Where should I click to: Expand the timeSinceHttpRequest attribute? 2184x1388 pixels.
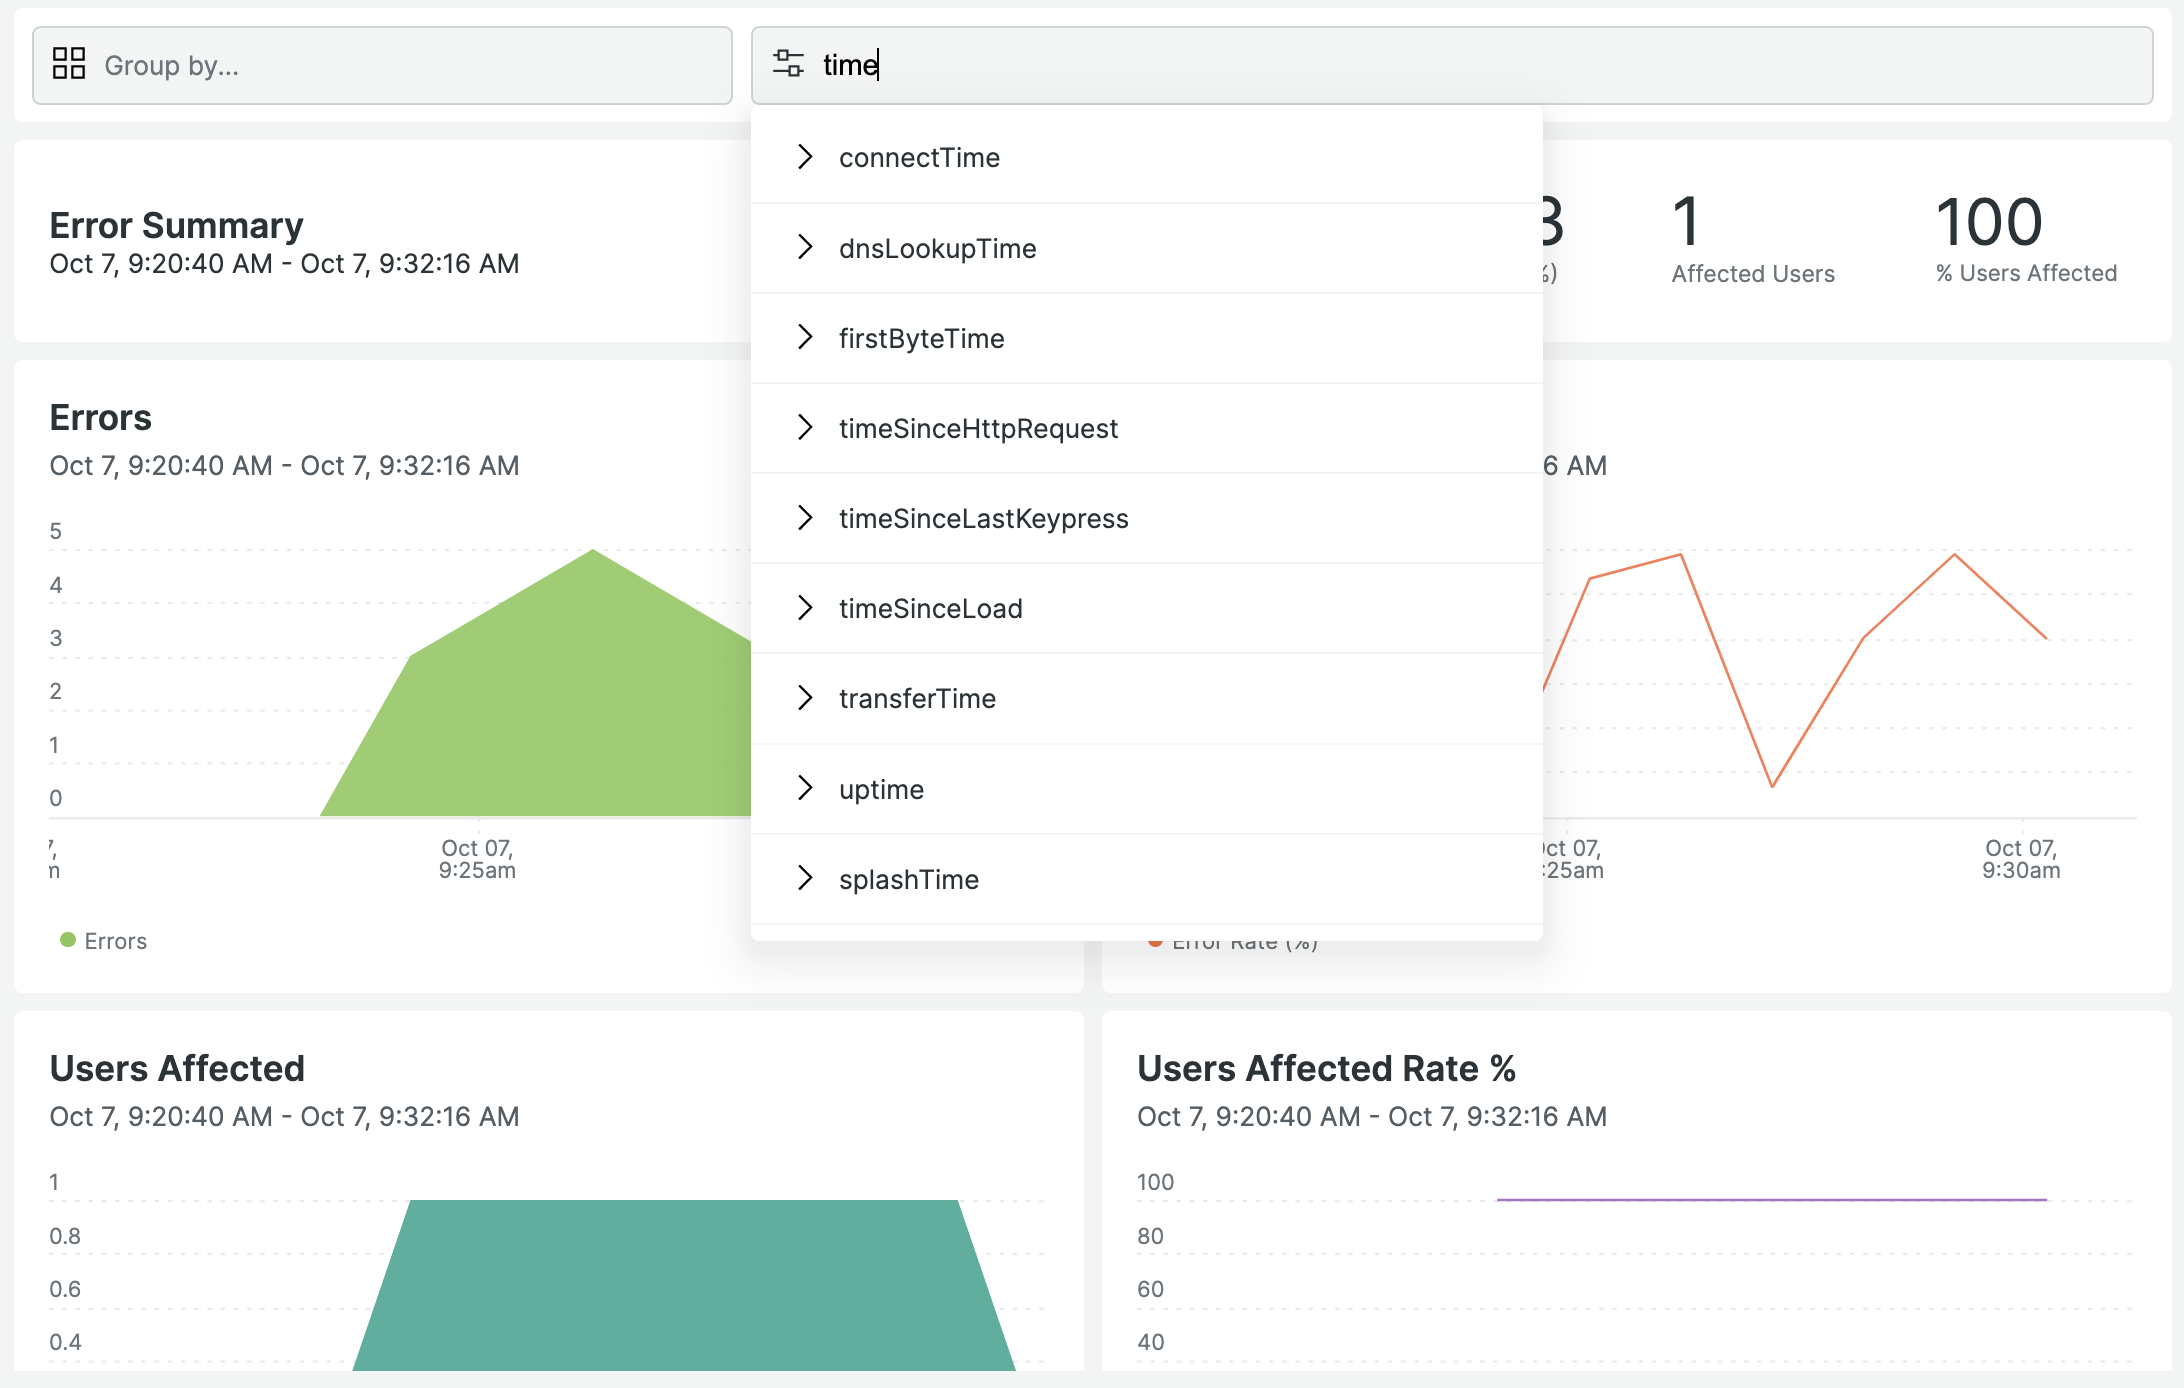point(804,427)
